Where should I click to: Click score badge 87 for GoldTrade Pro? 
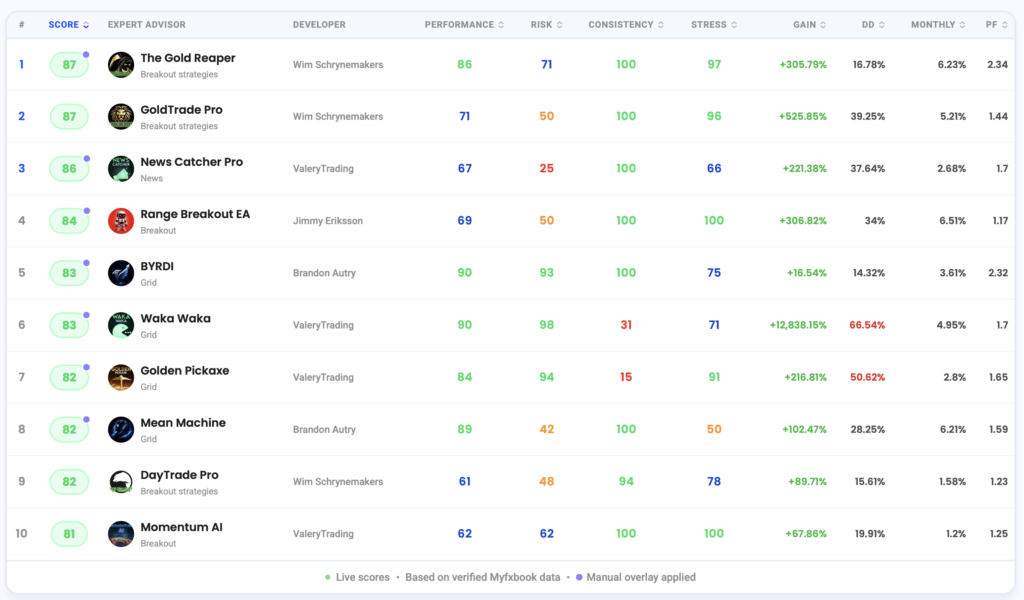[x=69, y=117]
